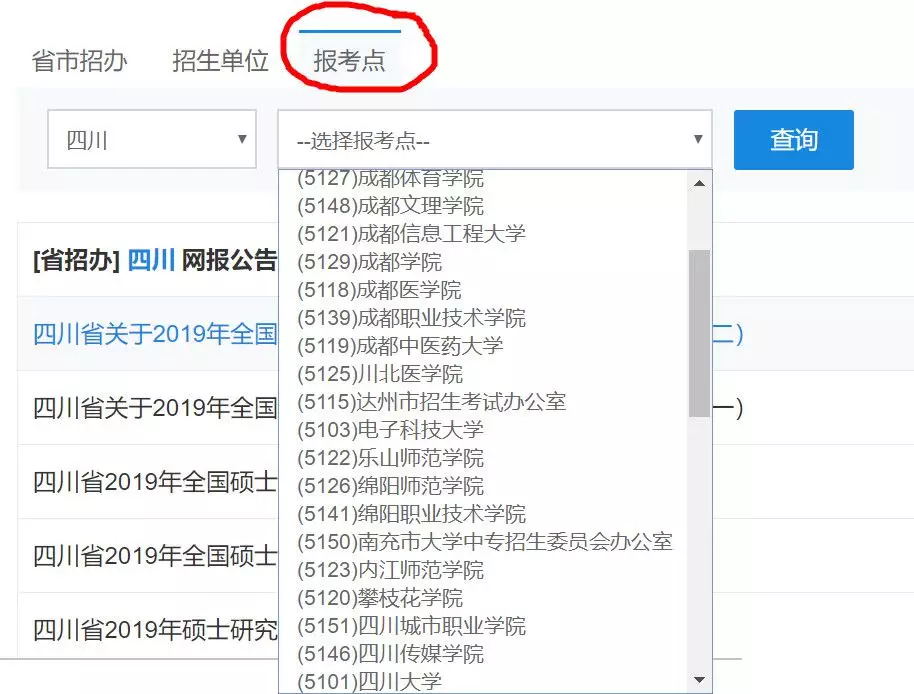The image size is (914, 694).
Task: Click scroll-down arrow of dropdown list
Action: 699,680
